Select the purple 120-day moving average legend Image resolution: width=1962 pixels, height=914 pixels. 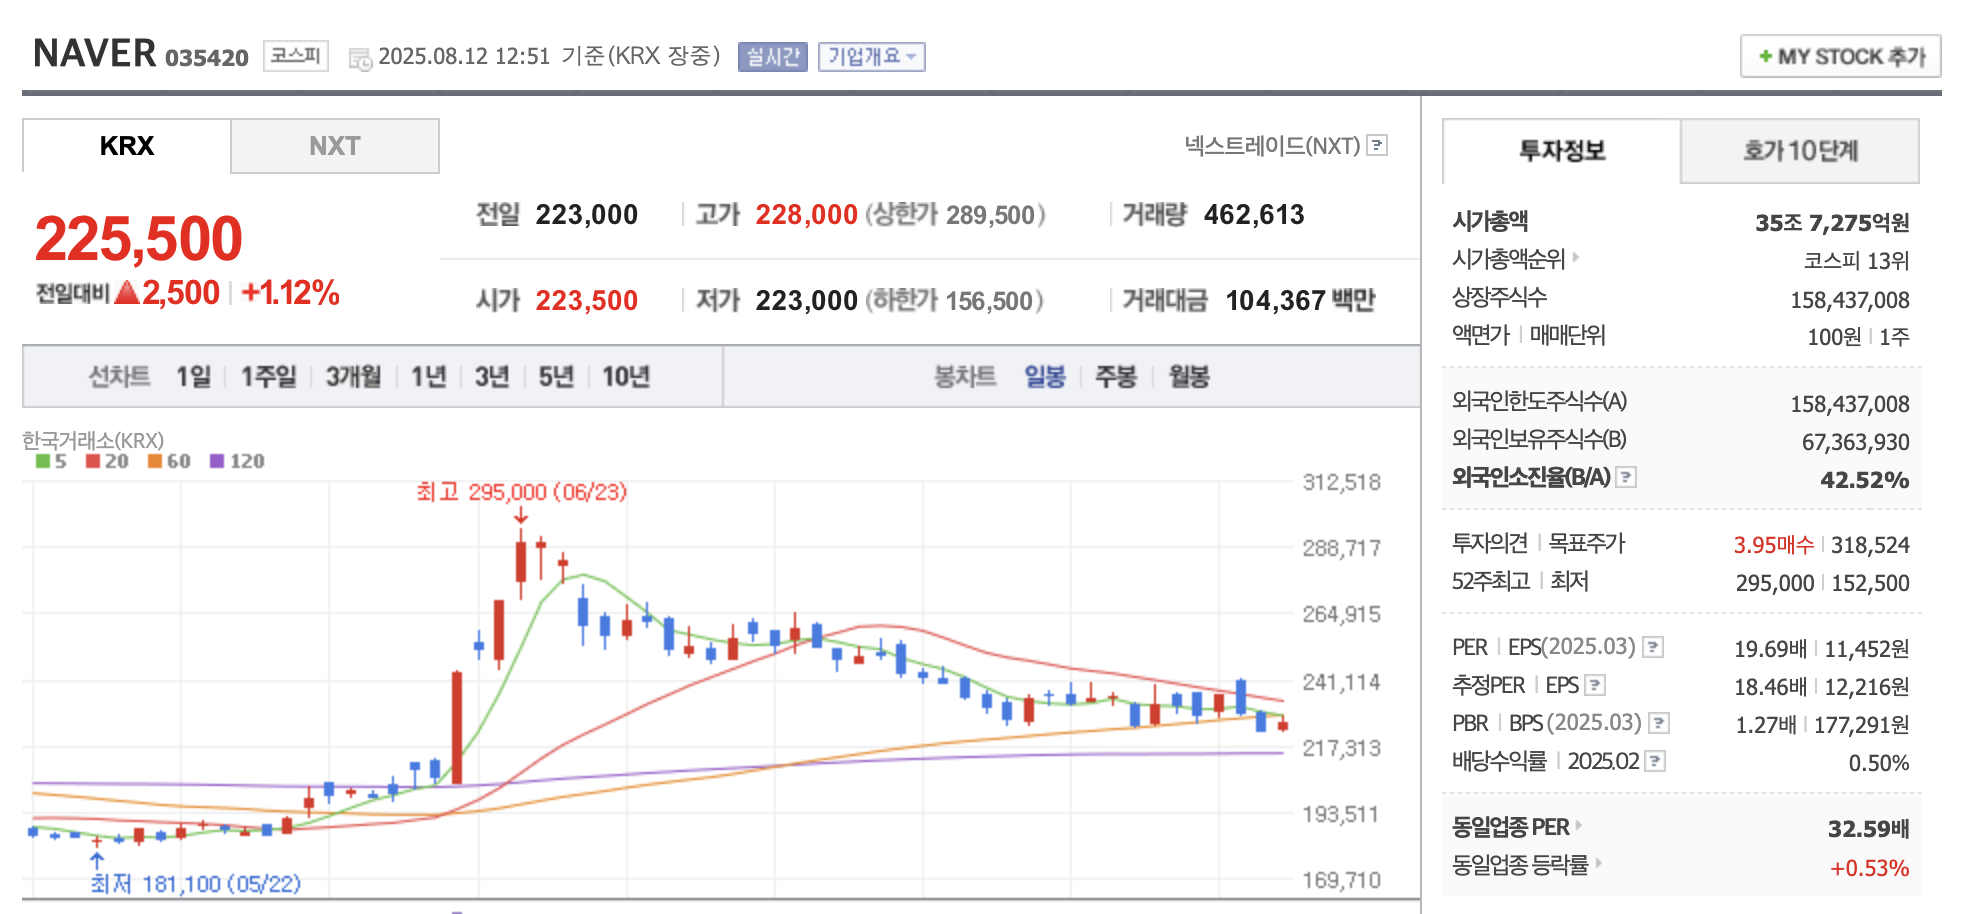pyautogui.click(x=237, y=461)
